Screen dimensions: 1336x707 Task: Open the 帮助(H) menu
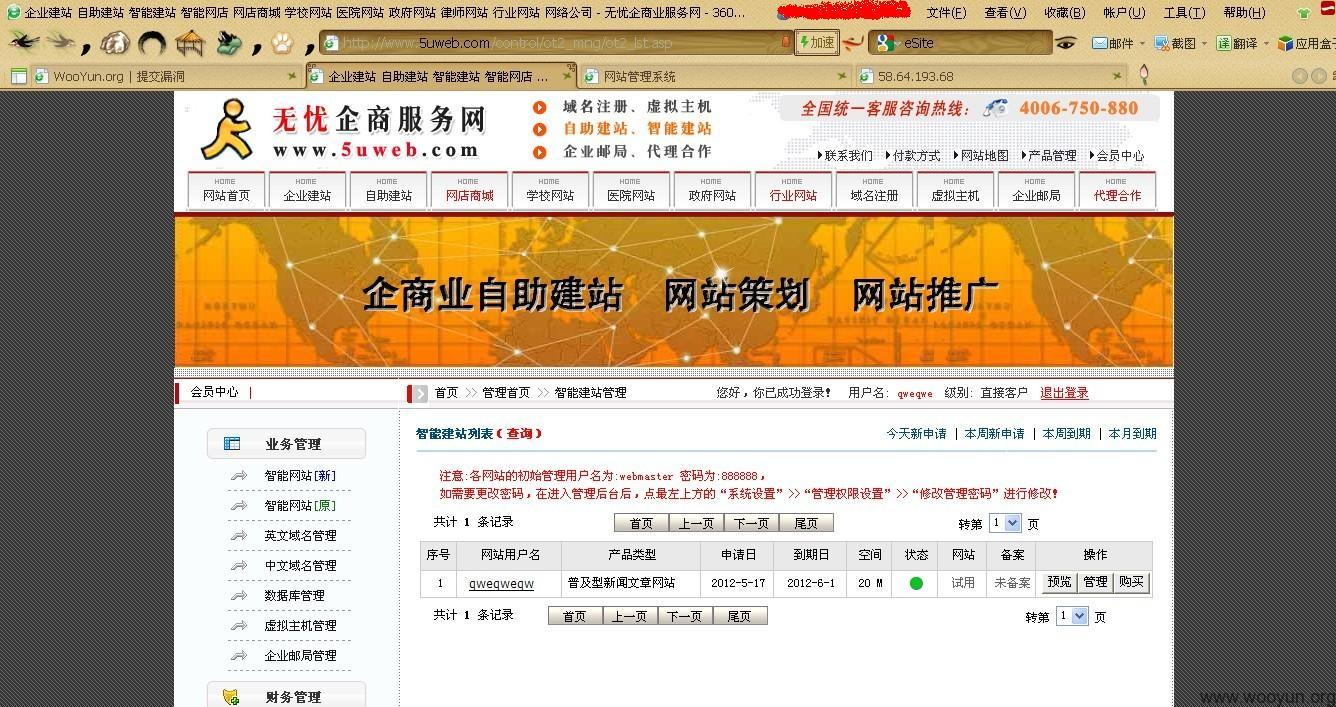point(1244,13)
